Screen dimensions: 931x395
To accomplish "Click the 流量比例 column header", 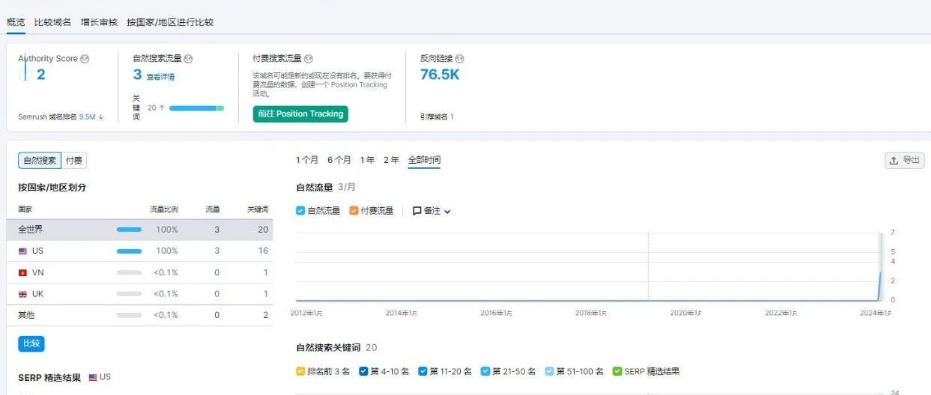I will point(164,210).
